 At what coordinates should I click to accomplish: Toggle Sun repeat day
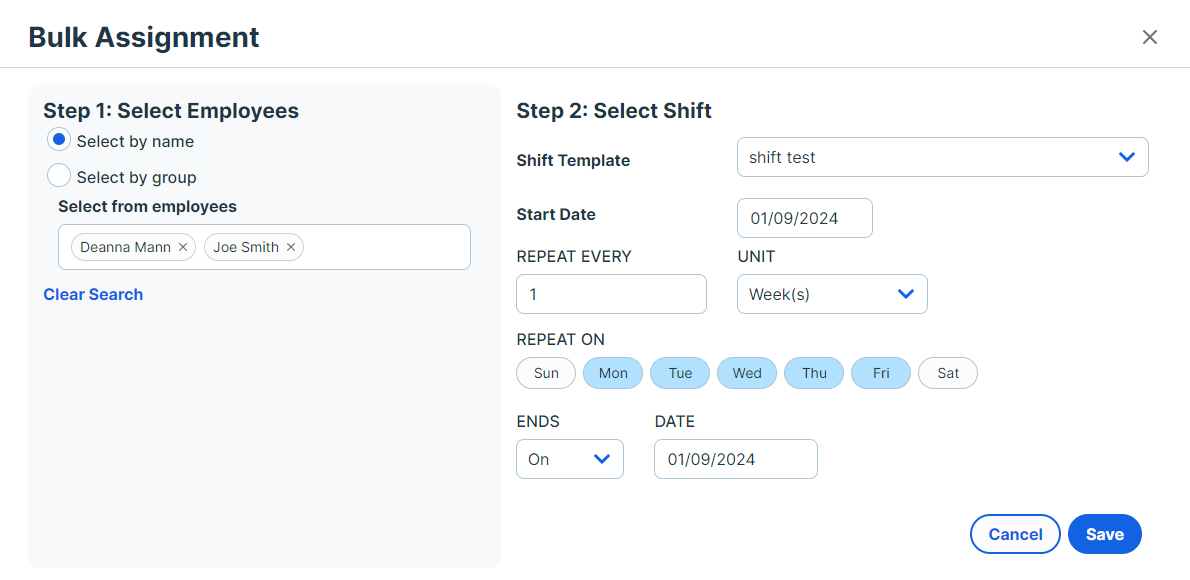coord(546,374)
